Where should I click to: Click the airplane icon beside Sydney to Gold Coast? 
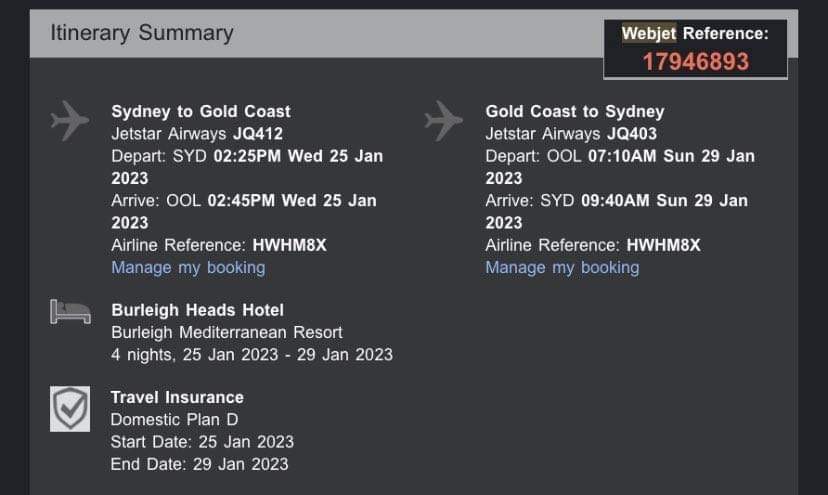pos(70,122)
